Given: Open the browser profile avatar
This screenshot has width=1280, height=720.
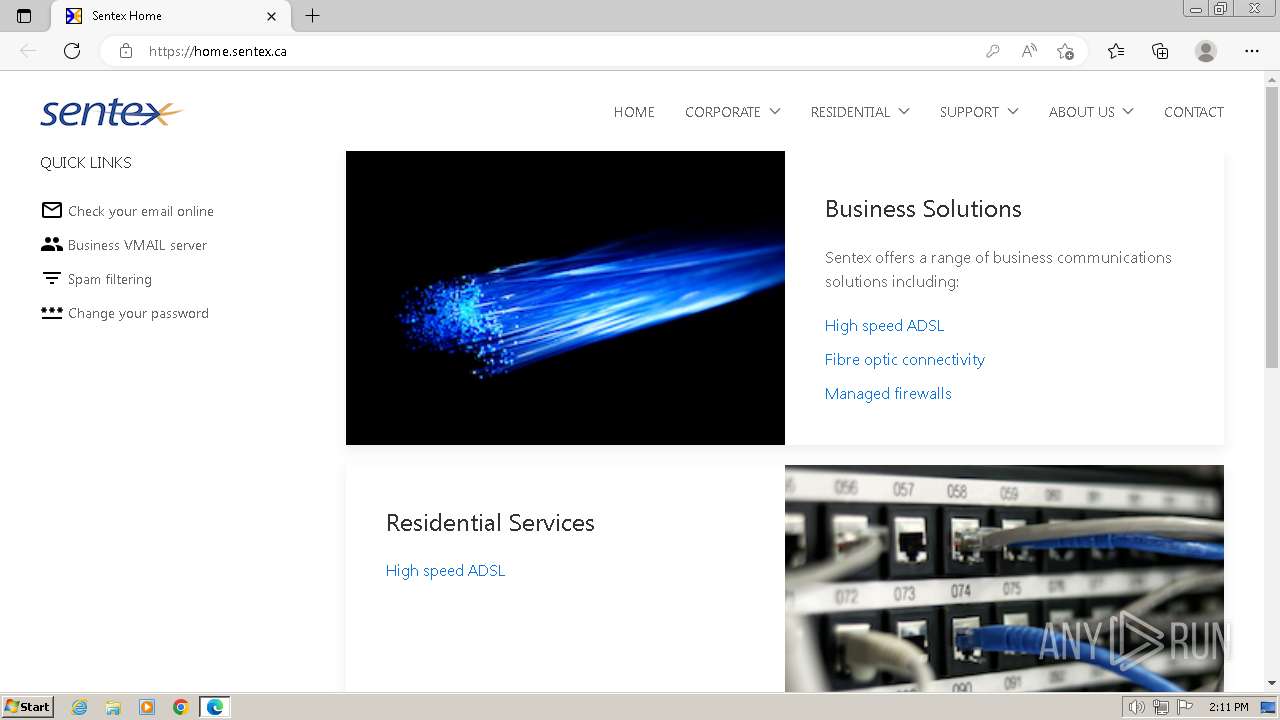Looking at the screenshot, I should [1206, 51].
